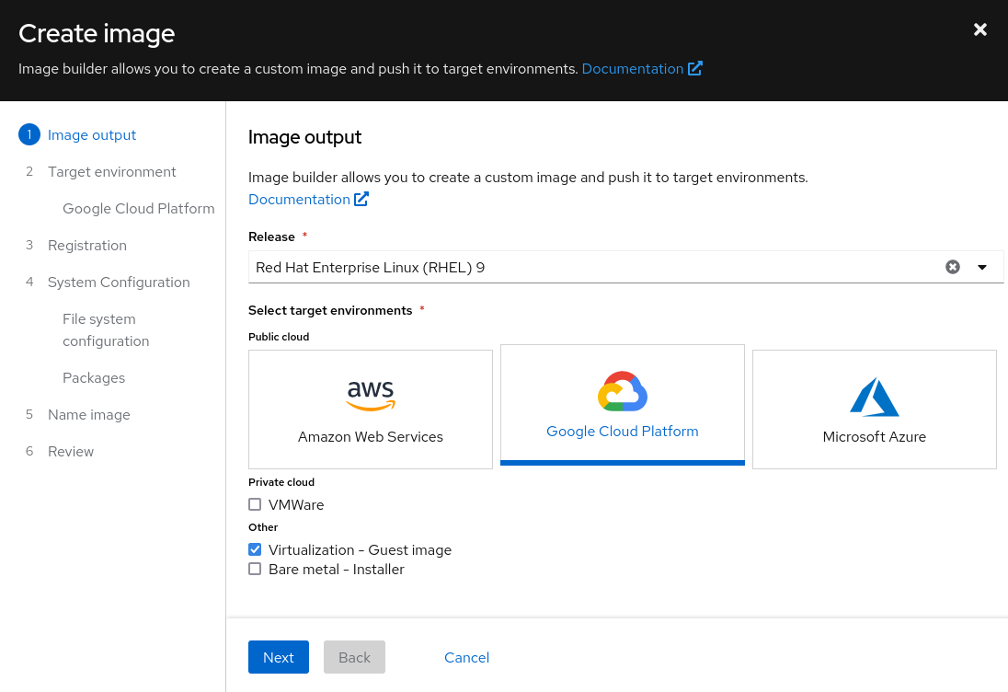Close the Create image dialog
This screenshot has height=692, width=1008.
coord(980,30)
